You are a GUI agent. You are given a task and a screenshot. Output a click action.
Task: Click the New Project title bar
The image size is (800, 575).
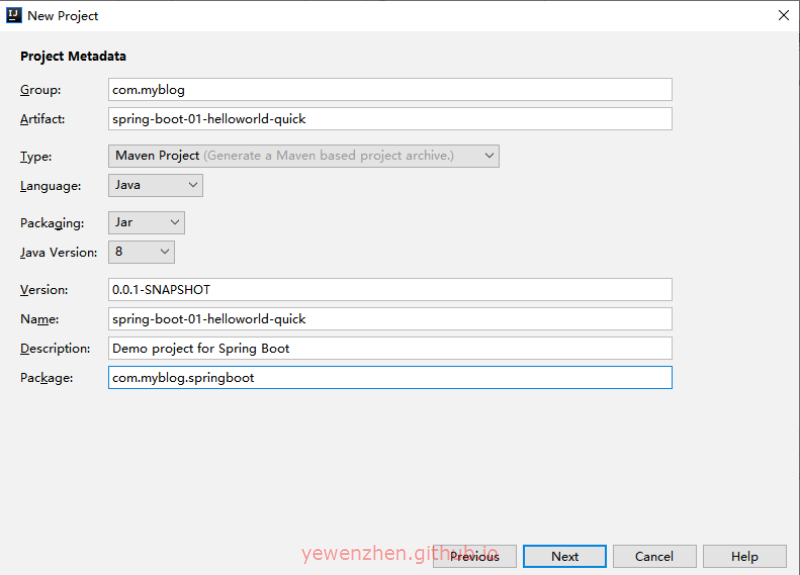[400, 15]
